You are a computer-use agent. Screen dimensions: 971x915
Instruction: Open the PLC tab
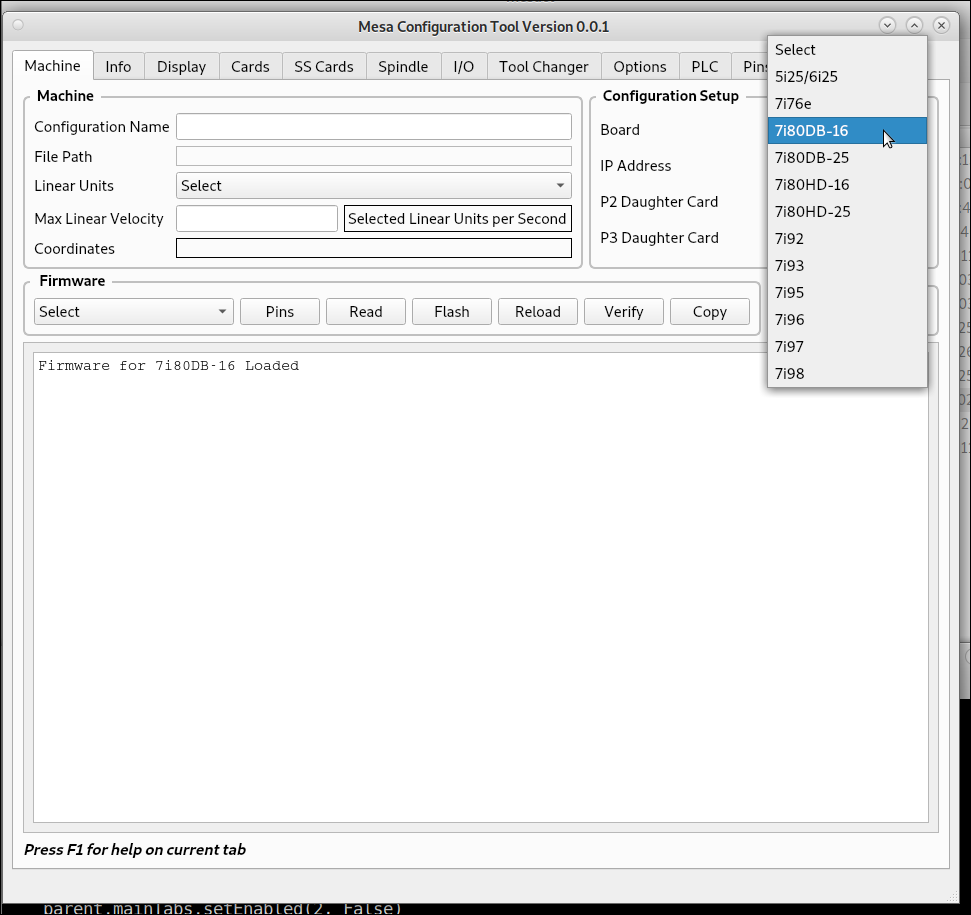point(705,66)
